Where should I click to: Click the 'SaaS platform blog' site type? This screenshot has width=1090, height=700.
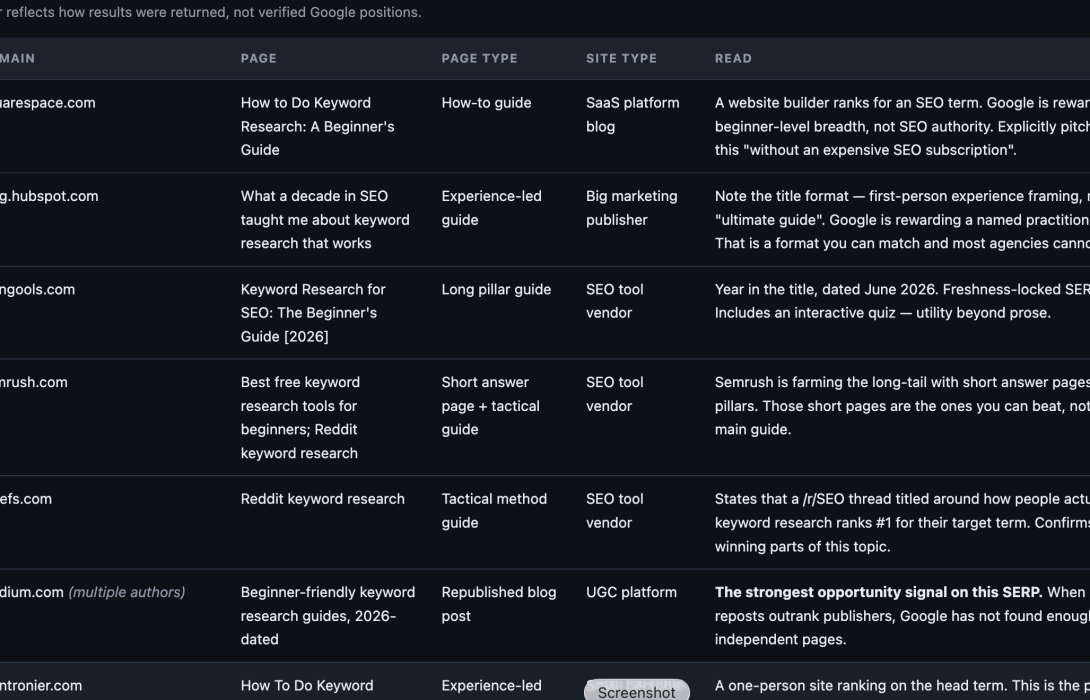pos(633,115)
